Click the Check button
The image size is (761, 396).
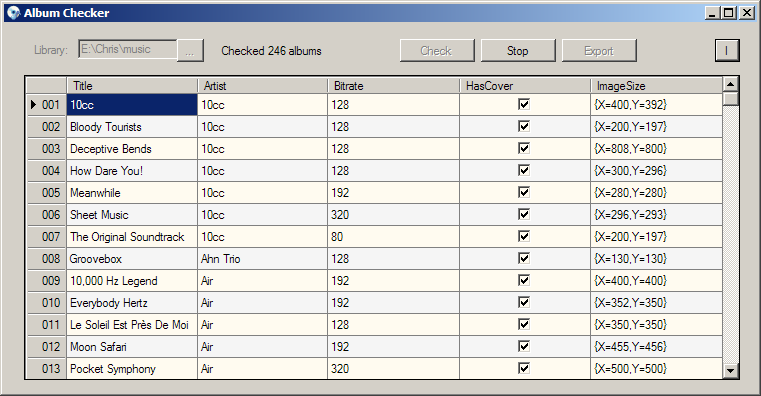[437, 50]
